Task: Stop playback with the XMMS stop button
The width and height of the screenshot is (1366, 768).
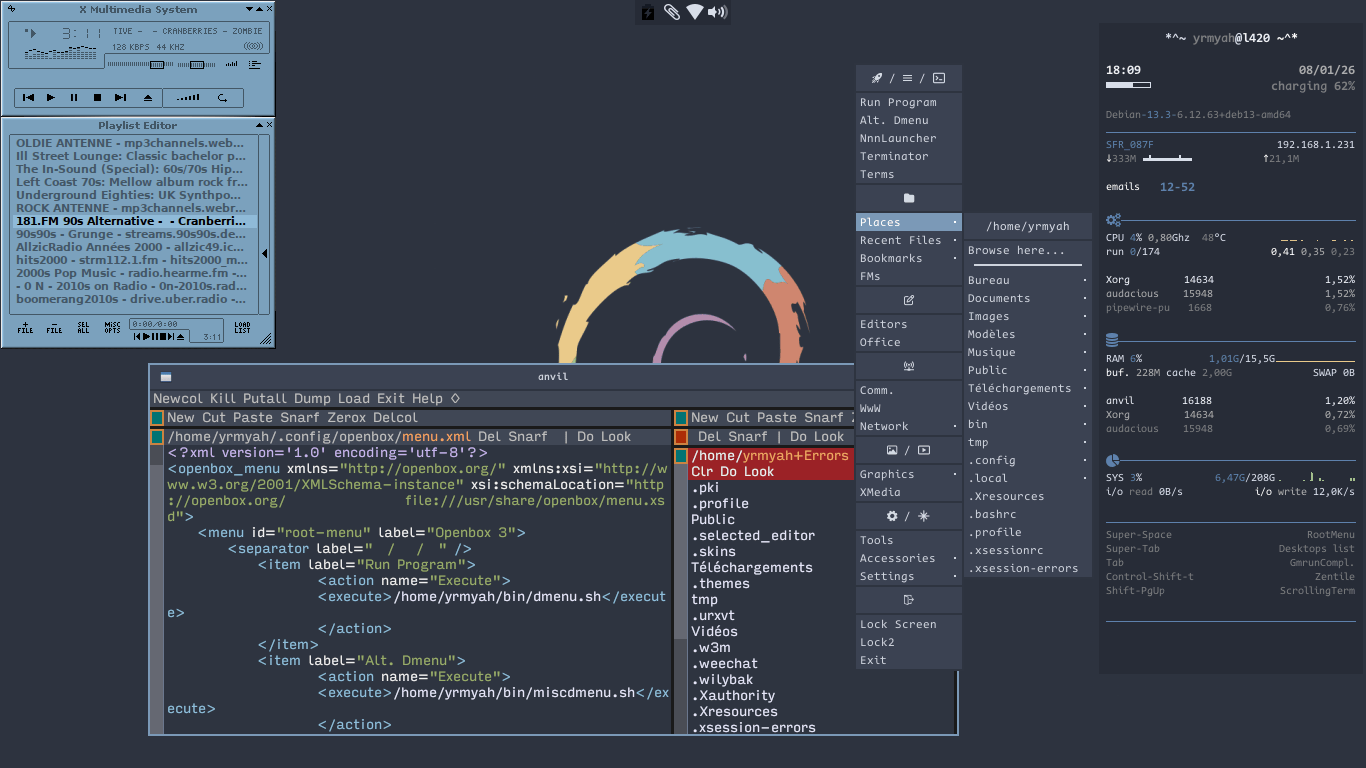Action: pyautogui.click(x=97, y=97)
